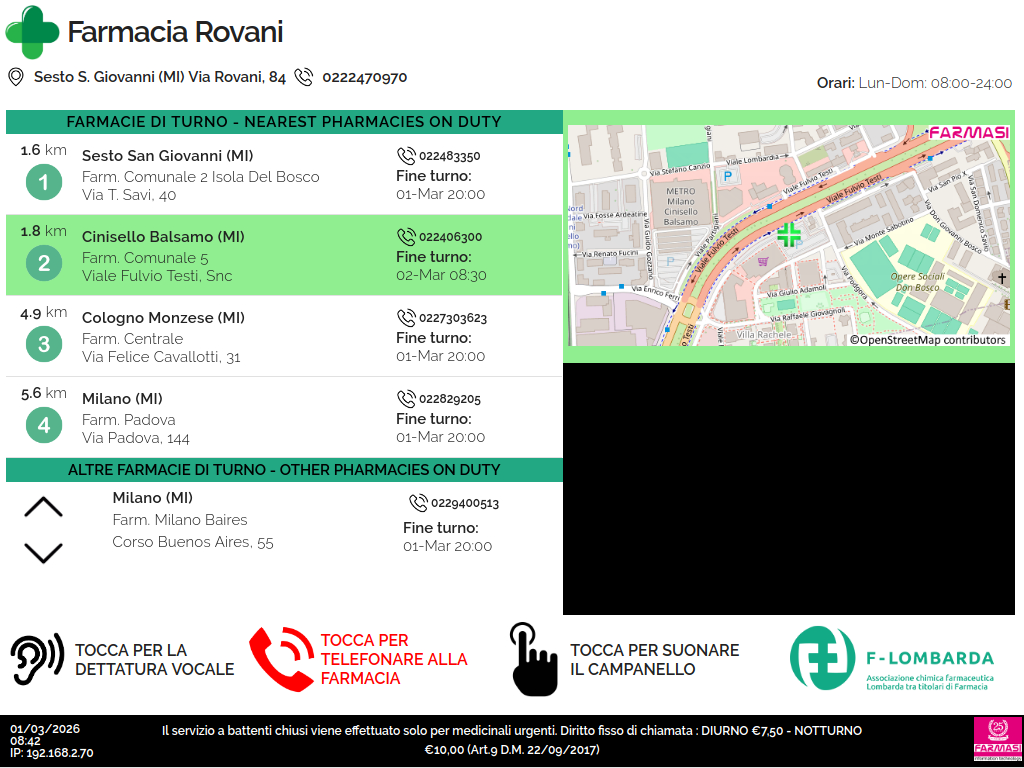Tap the red phone icon to call pharmacy
Viewport: 1024px width, 768px height.
click(x=281, y=659)
